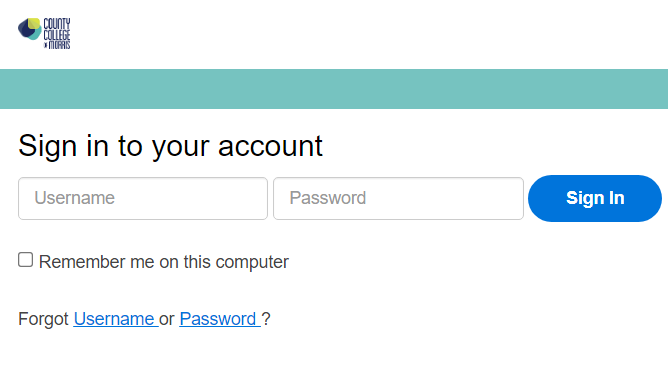Click the Remember me on this computer label
The image size is (670, 365).
coord(164,262)
